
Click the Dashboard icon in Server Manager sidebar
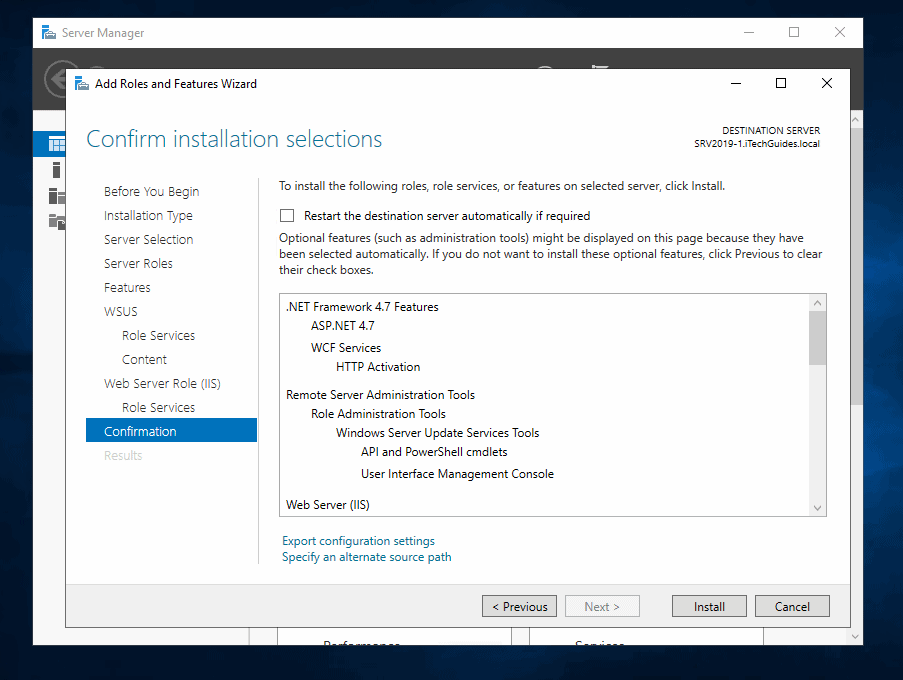pyautogui.click(x=55, y=143)
